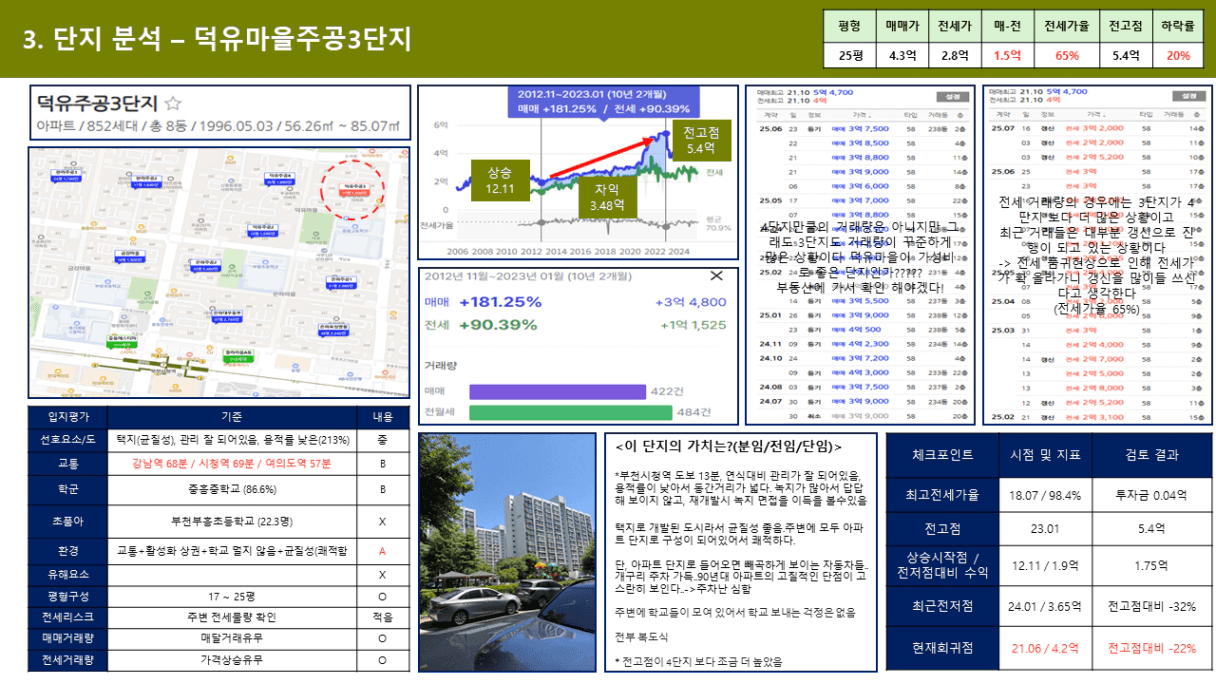Screen dimensions: 1216x684
Task: Click the '매매 3억 7,200' transaction row
Action: click(863, 358)
